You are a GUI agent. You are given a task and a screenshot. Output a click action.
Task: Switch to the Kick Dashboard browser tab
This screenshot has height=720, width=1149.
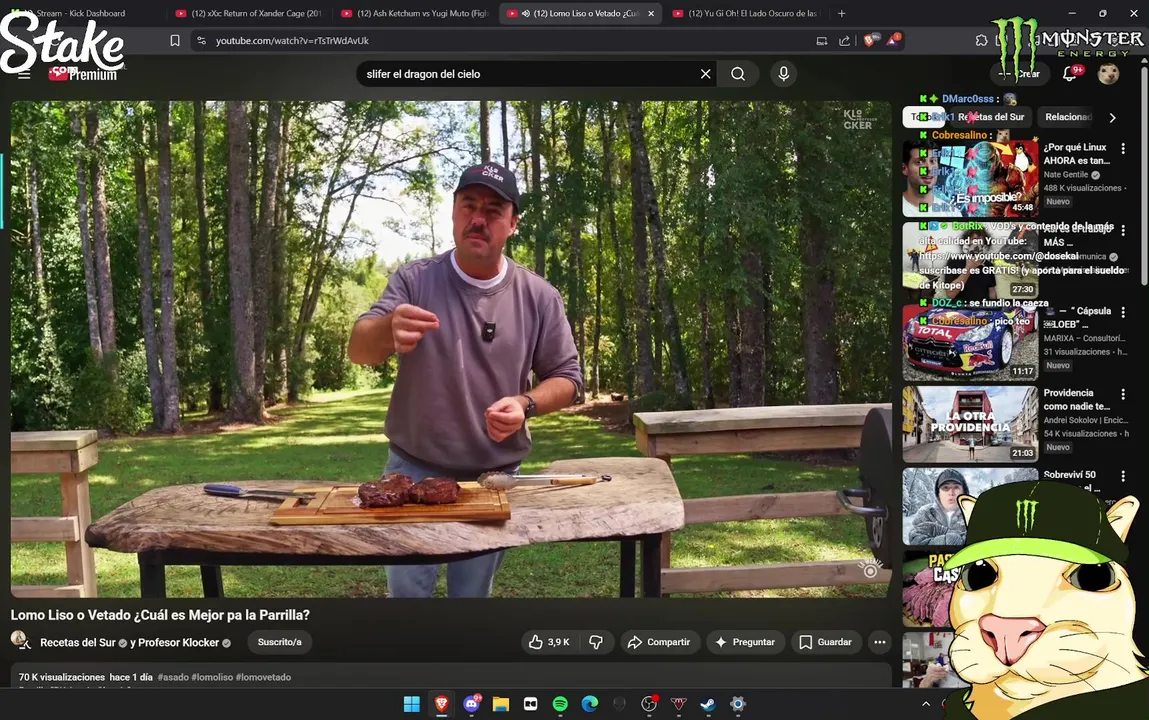(x=81, y=13)
